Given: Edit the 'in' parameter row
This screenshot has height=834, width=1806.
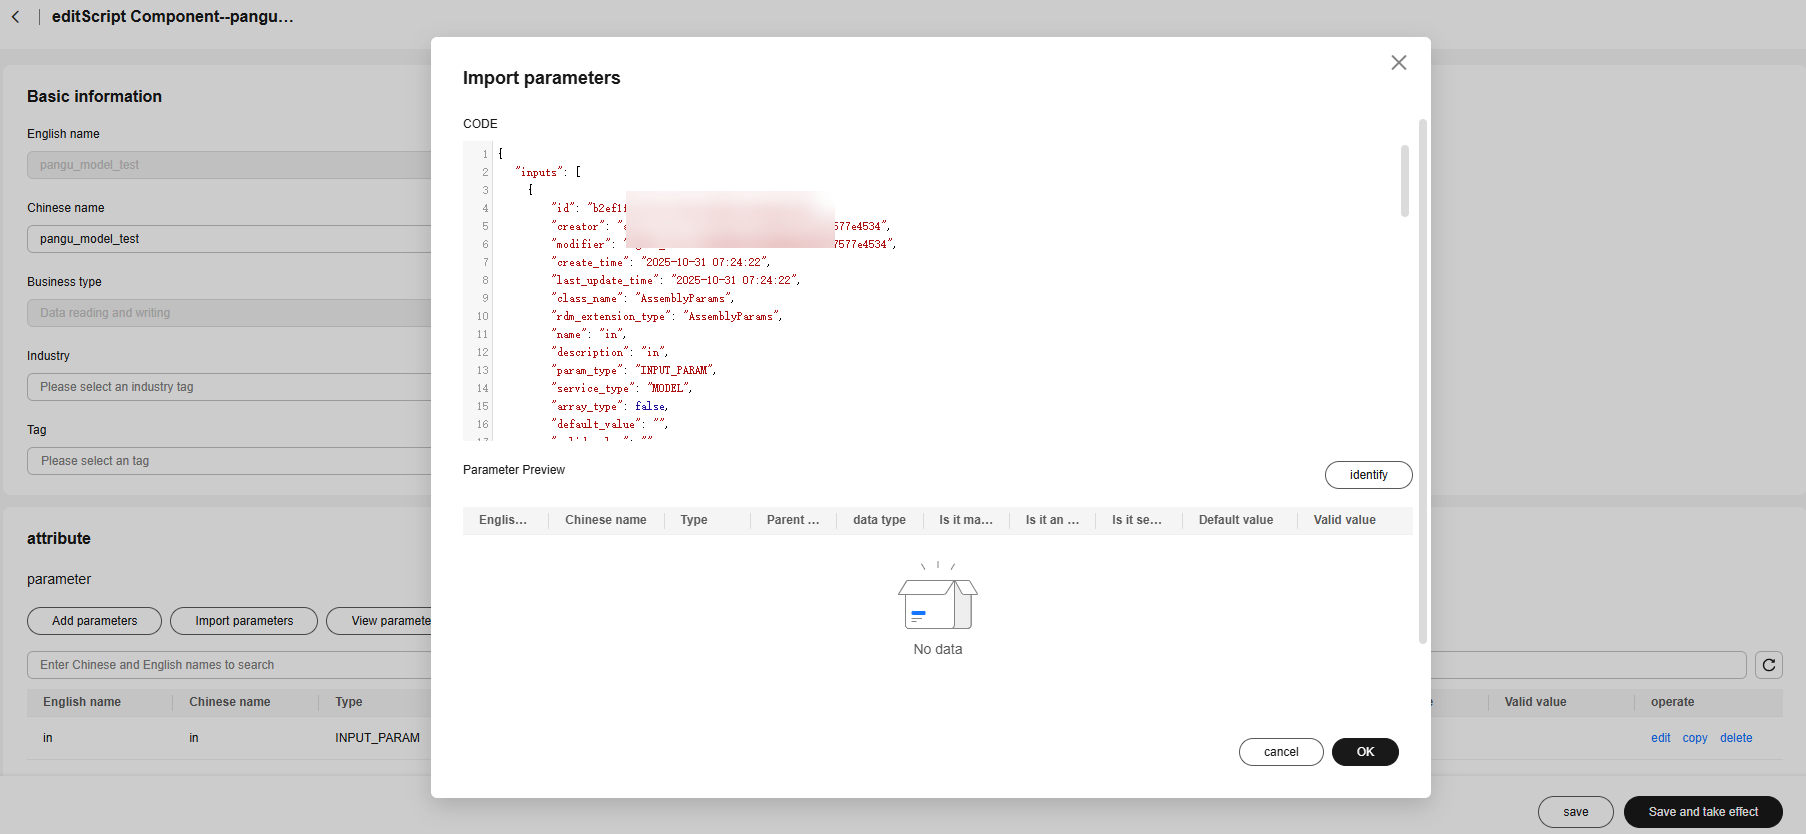Looking at the screenshot, I should tap(1660, 738).
